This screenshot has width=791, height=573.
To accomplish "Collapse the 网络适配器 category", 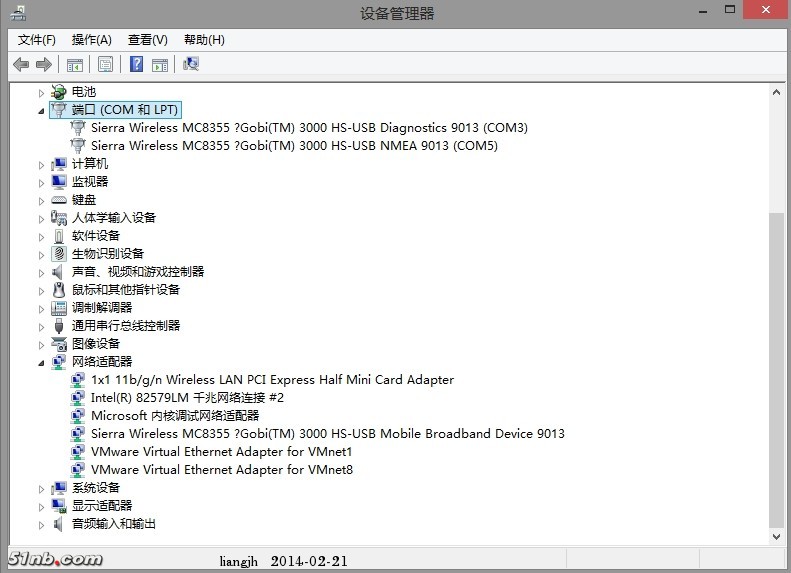I will click(x=42, y=362).
